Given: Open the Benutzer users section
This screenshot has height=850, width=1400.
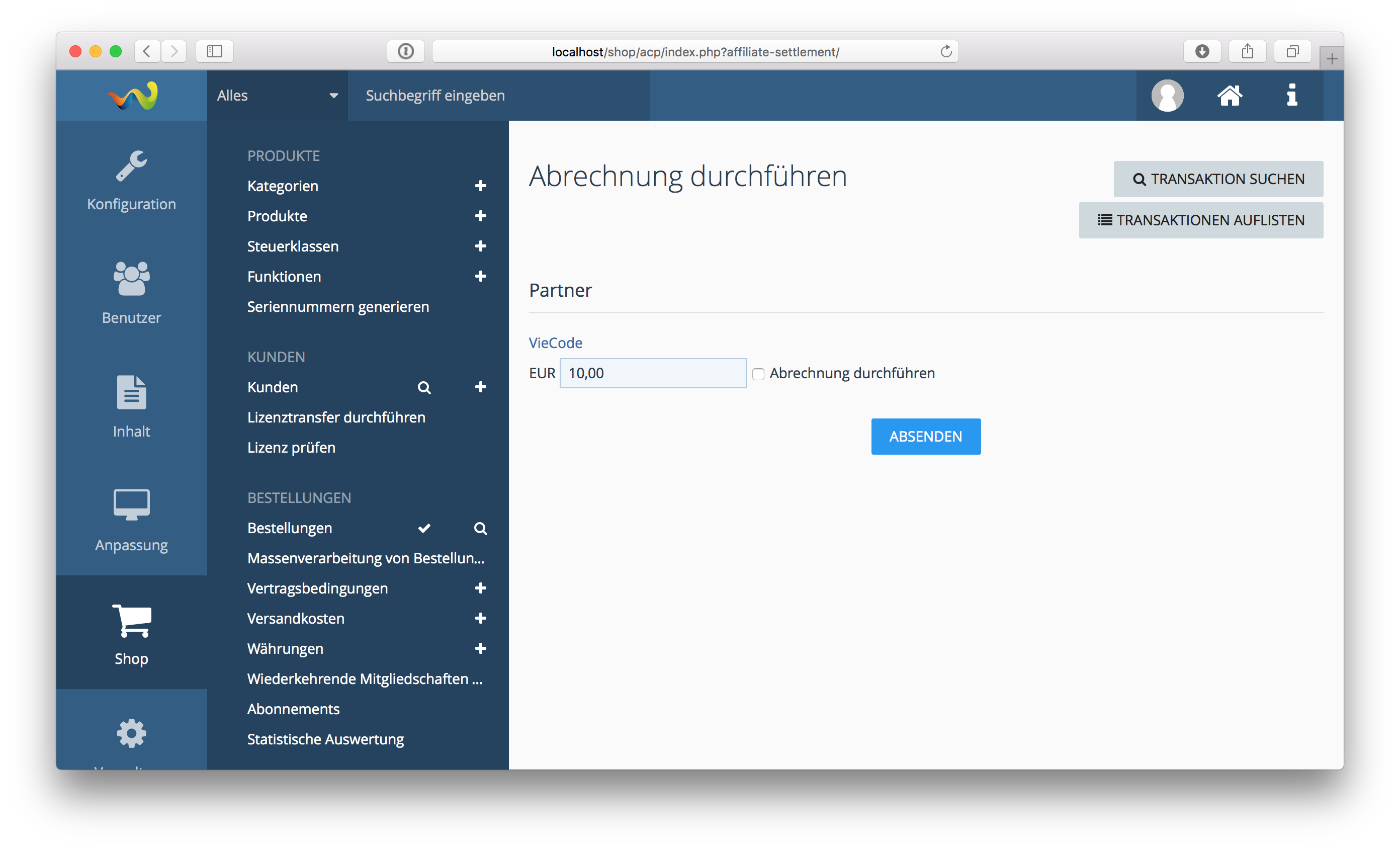Looking at the screenshot, I should 131,293.
